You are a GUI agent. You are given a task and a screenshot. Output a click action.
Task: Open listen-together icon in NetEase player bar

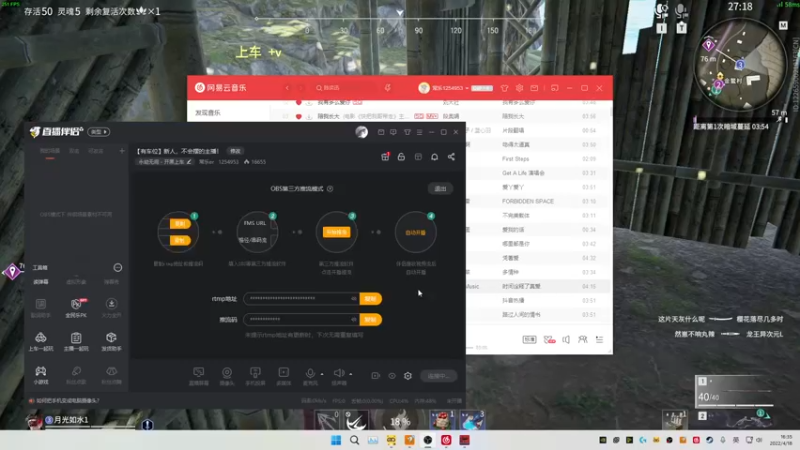pyautogui.click(x=583, y=339)
